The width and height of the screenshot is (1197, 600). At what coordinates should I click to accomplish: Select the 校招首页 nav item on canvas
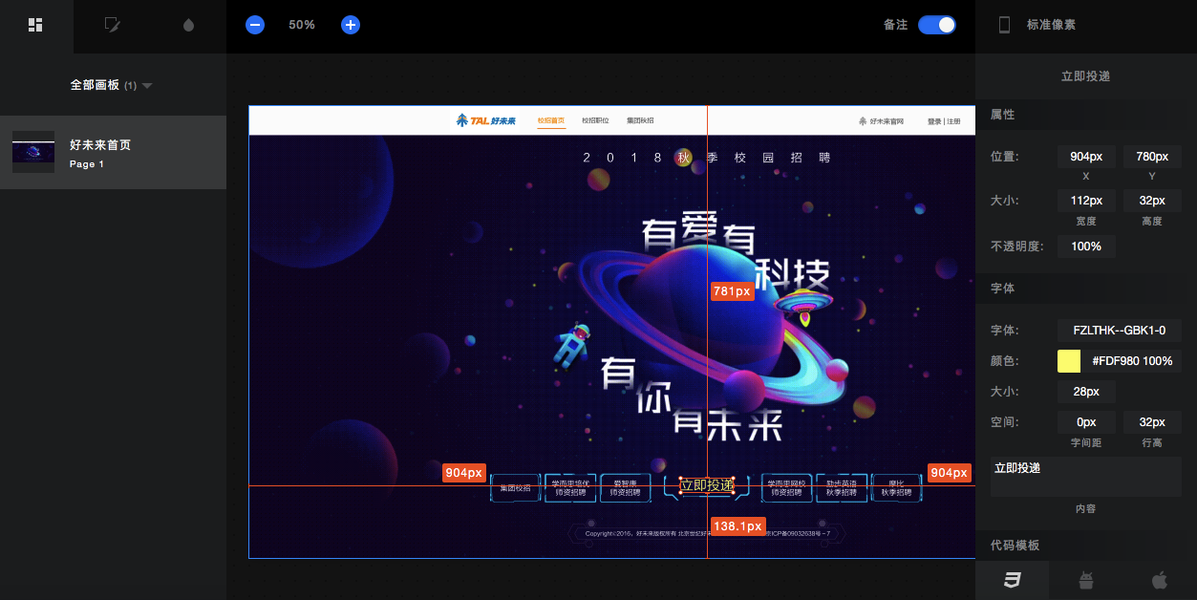point(551,121)
